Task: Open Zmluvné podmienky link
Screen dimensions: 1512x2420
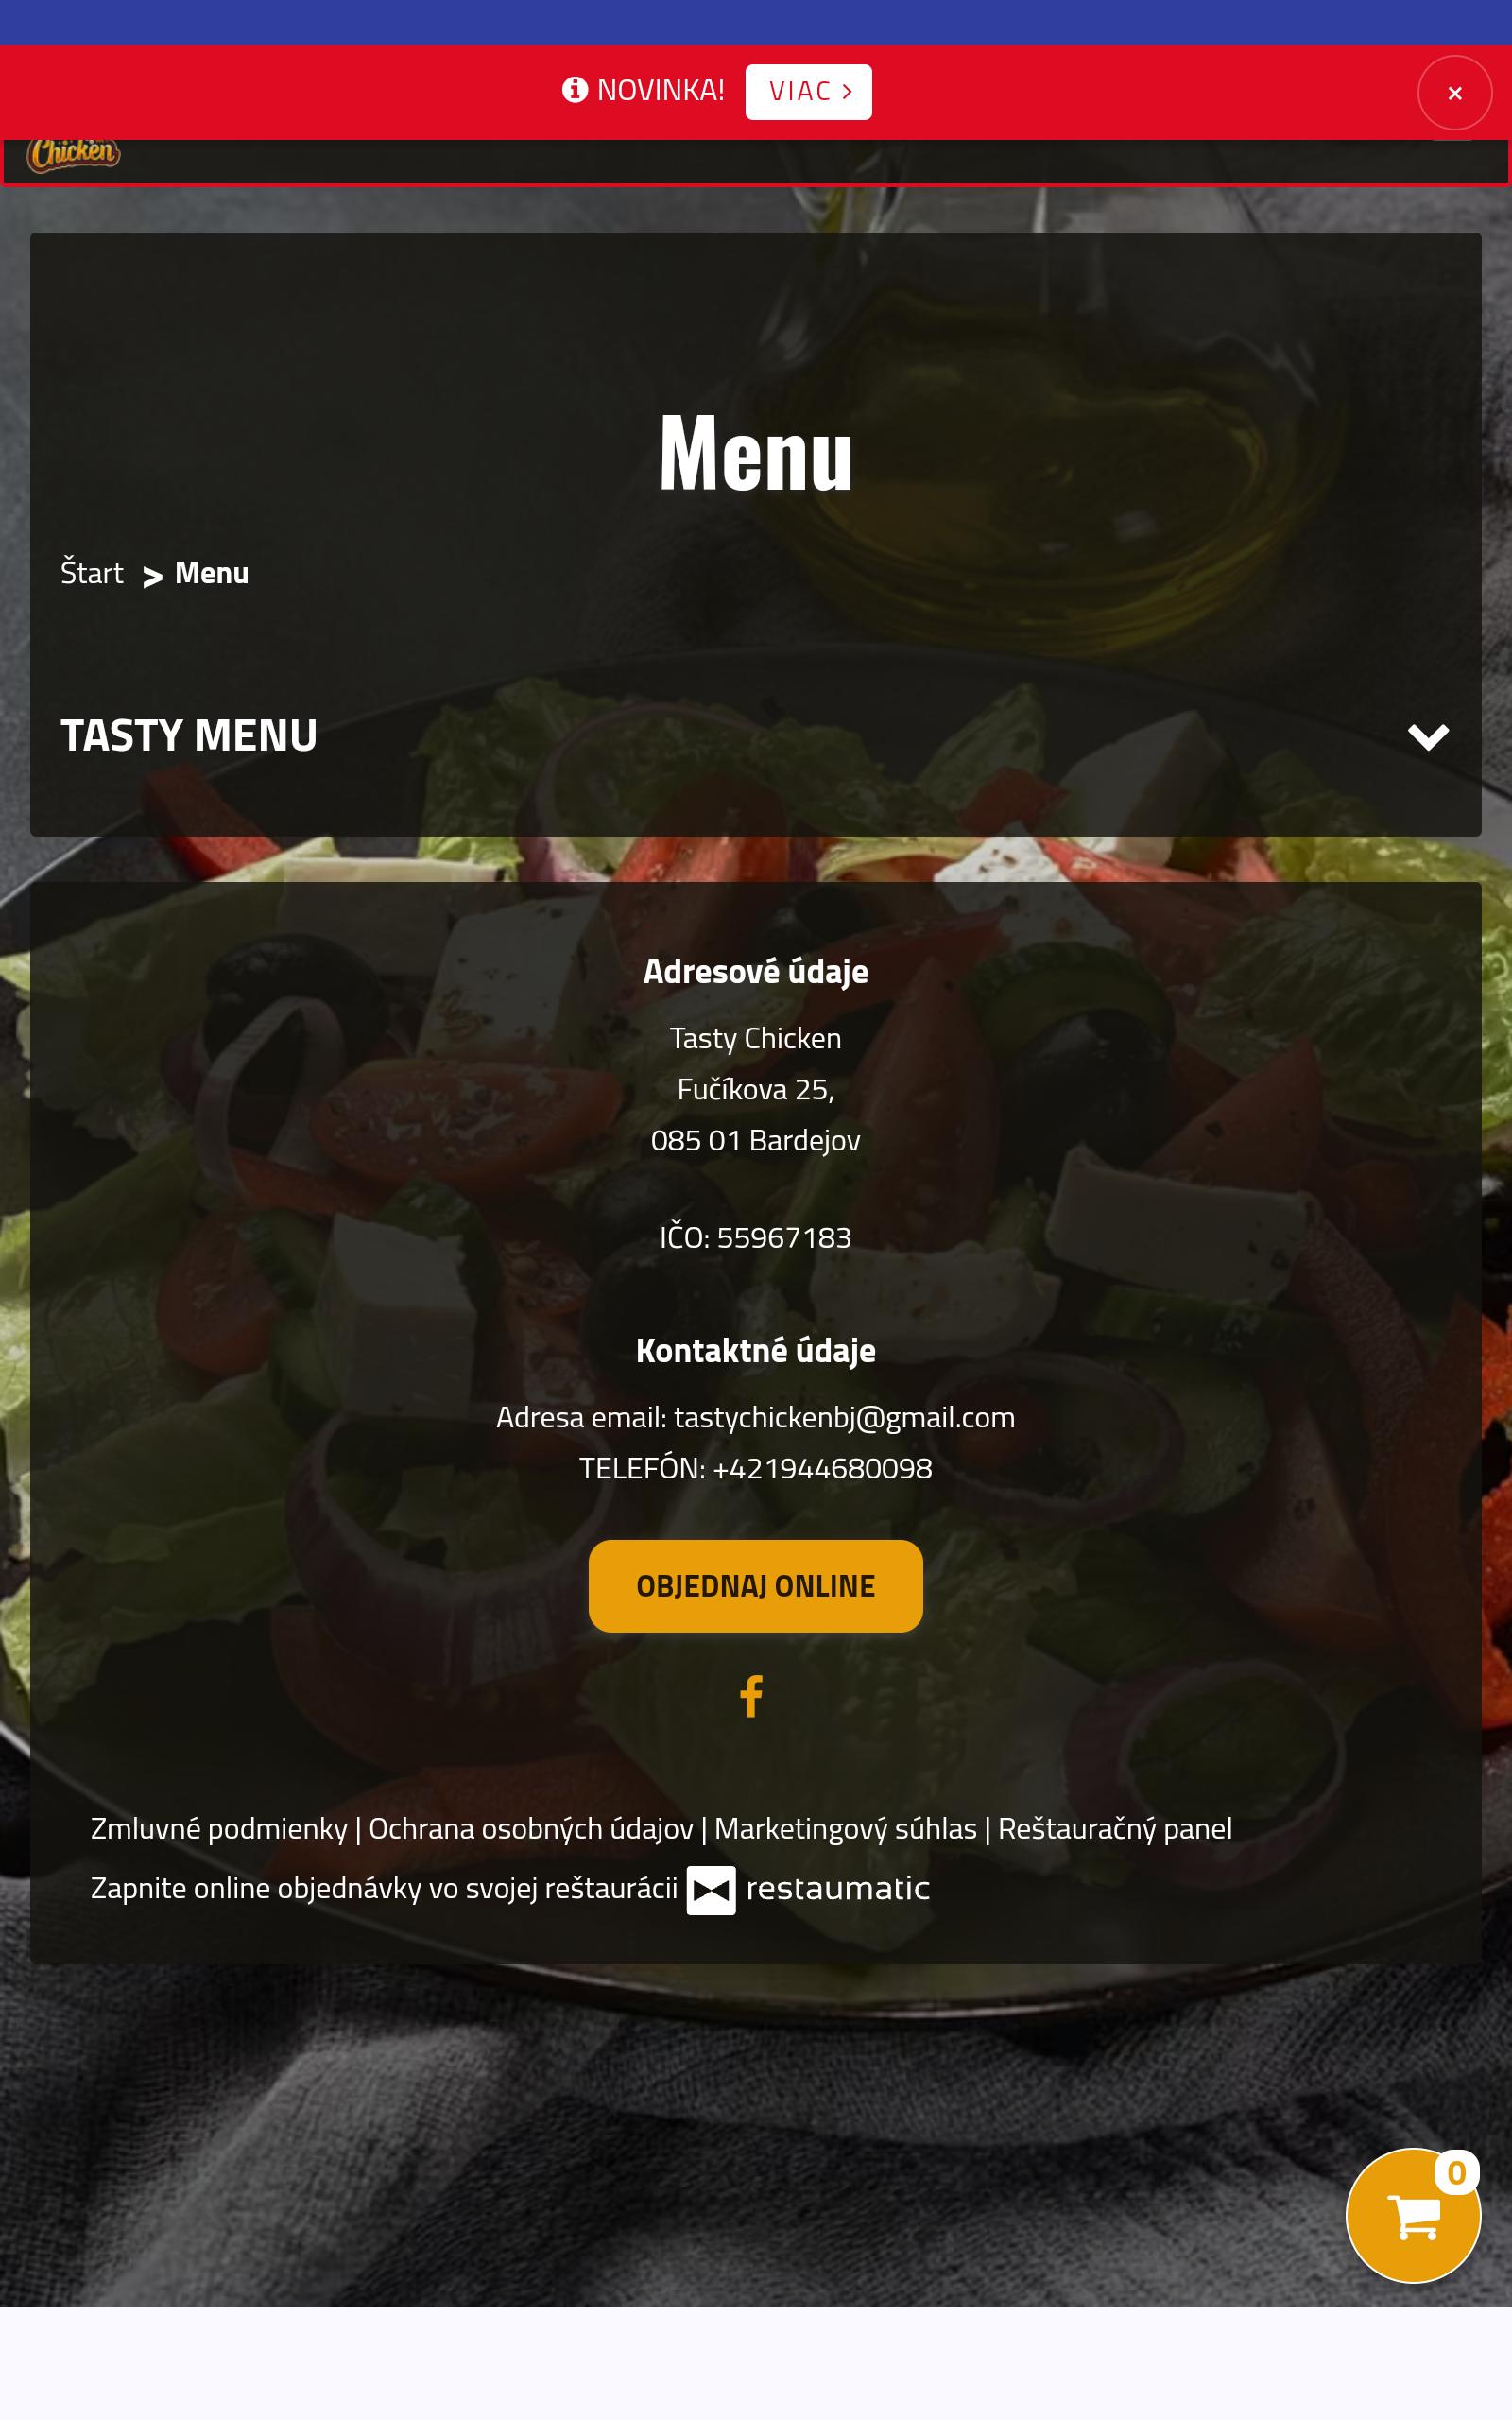Action: click(219, 1829)
